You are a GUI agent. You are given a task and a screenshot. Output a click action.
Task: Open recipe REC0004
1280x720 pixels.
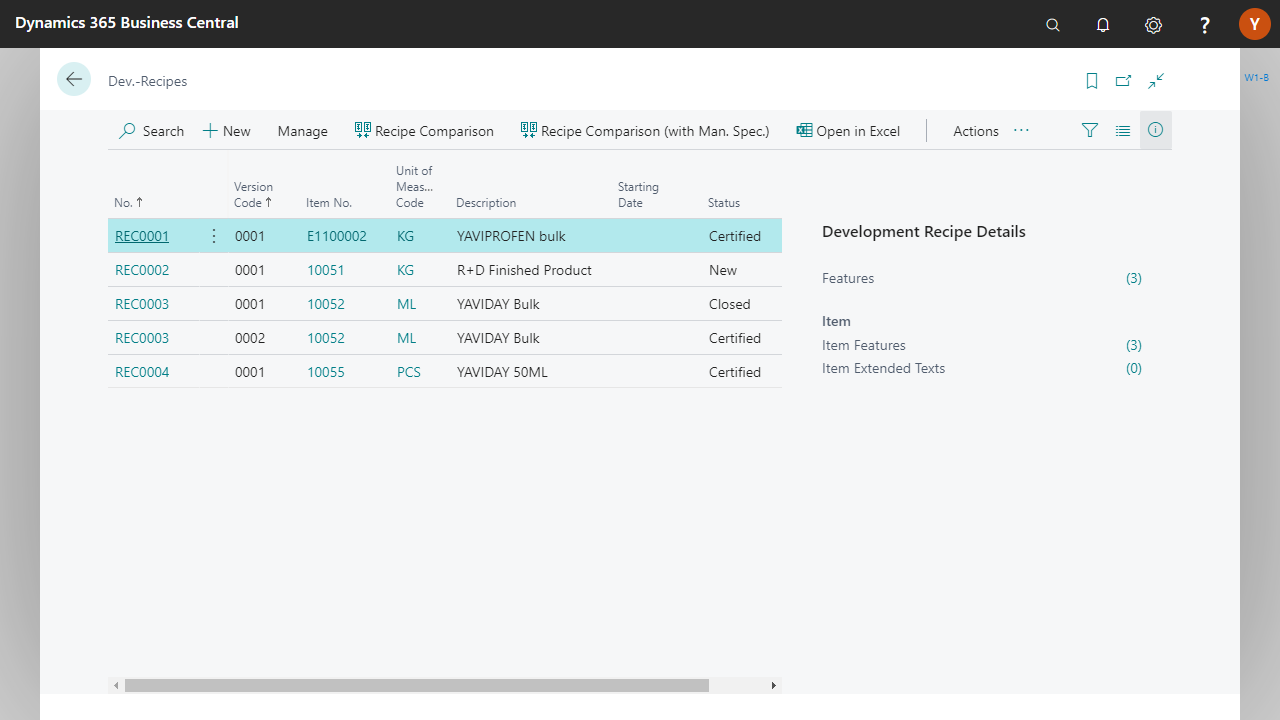(x=142, y=373)
